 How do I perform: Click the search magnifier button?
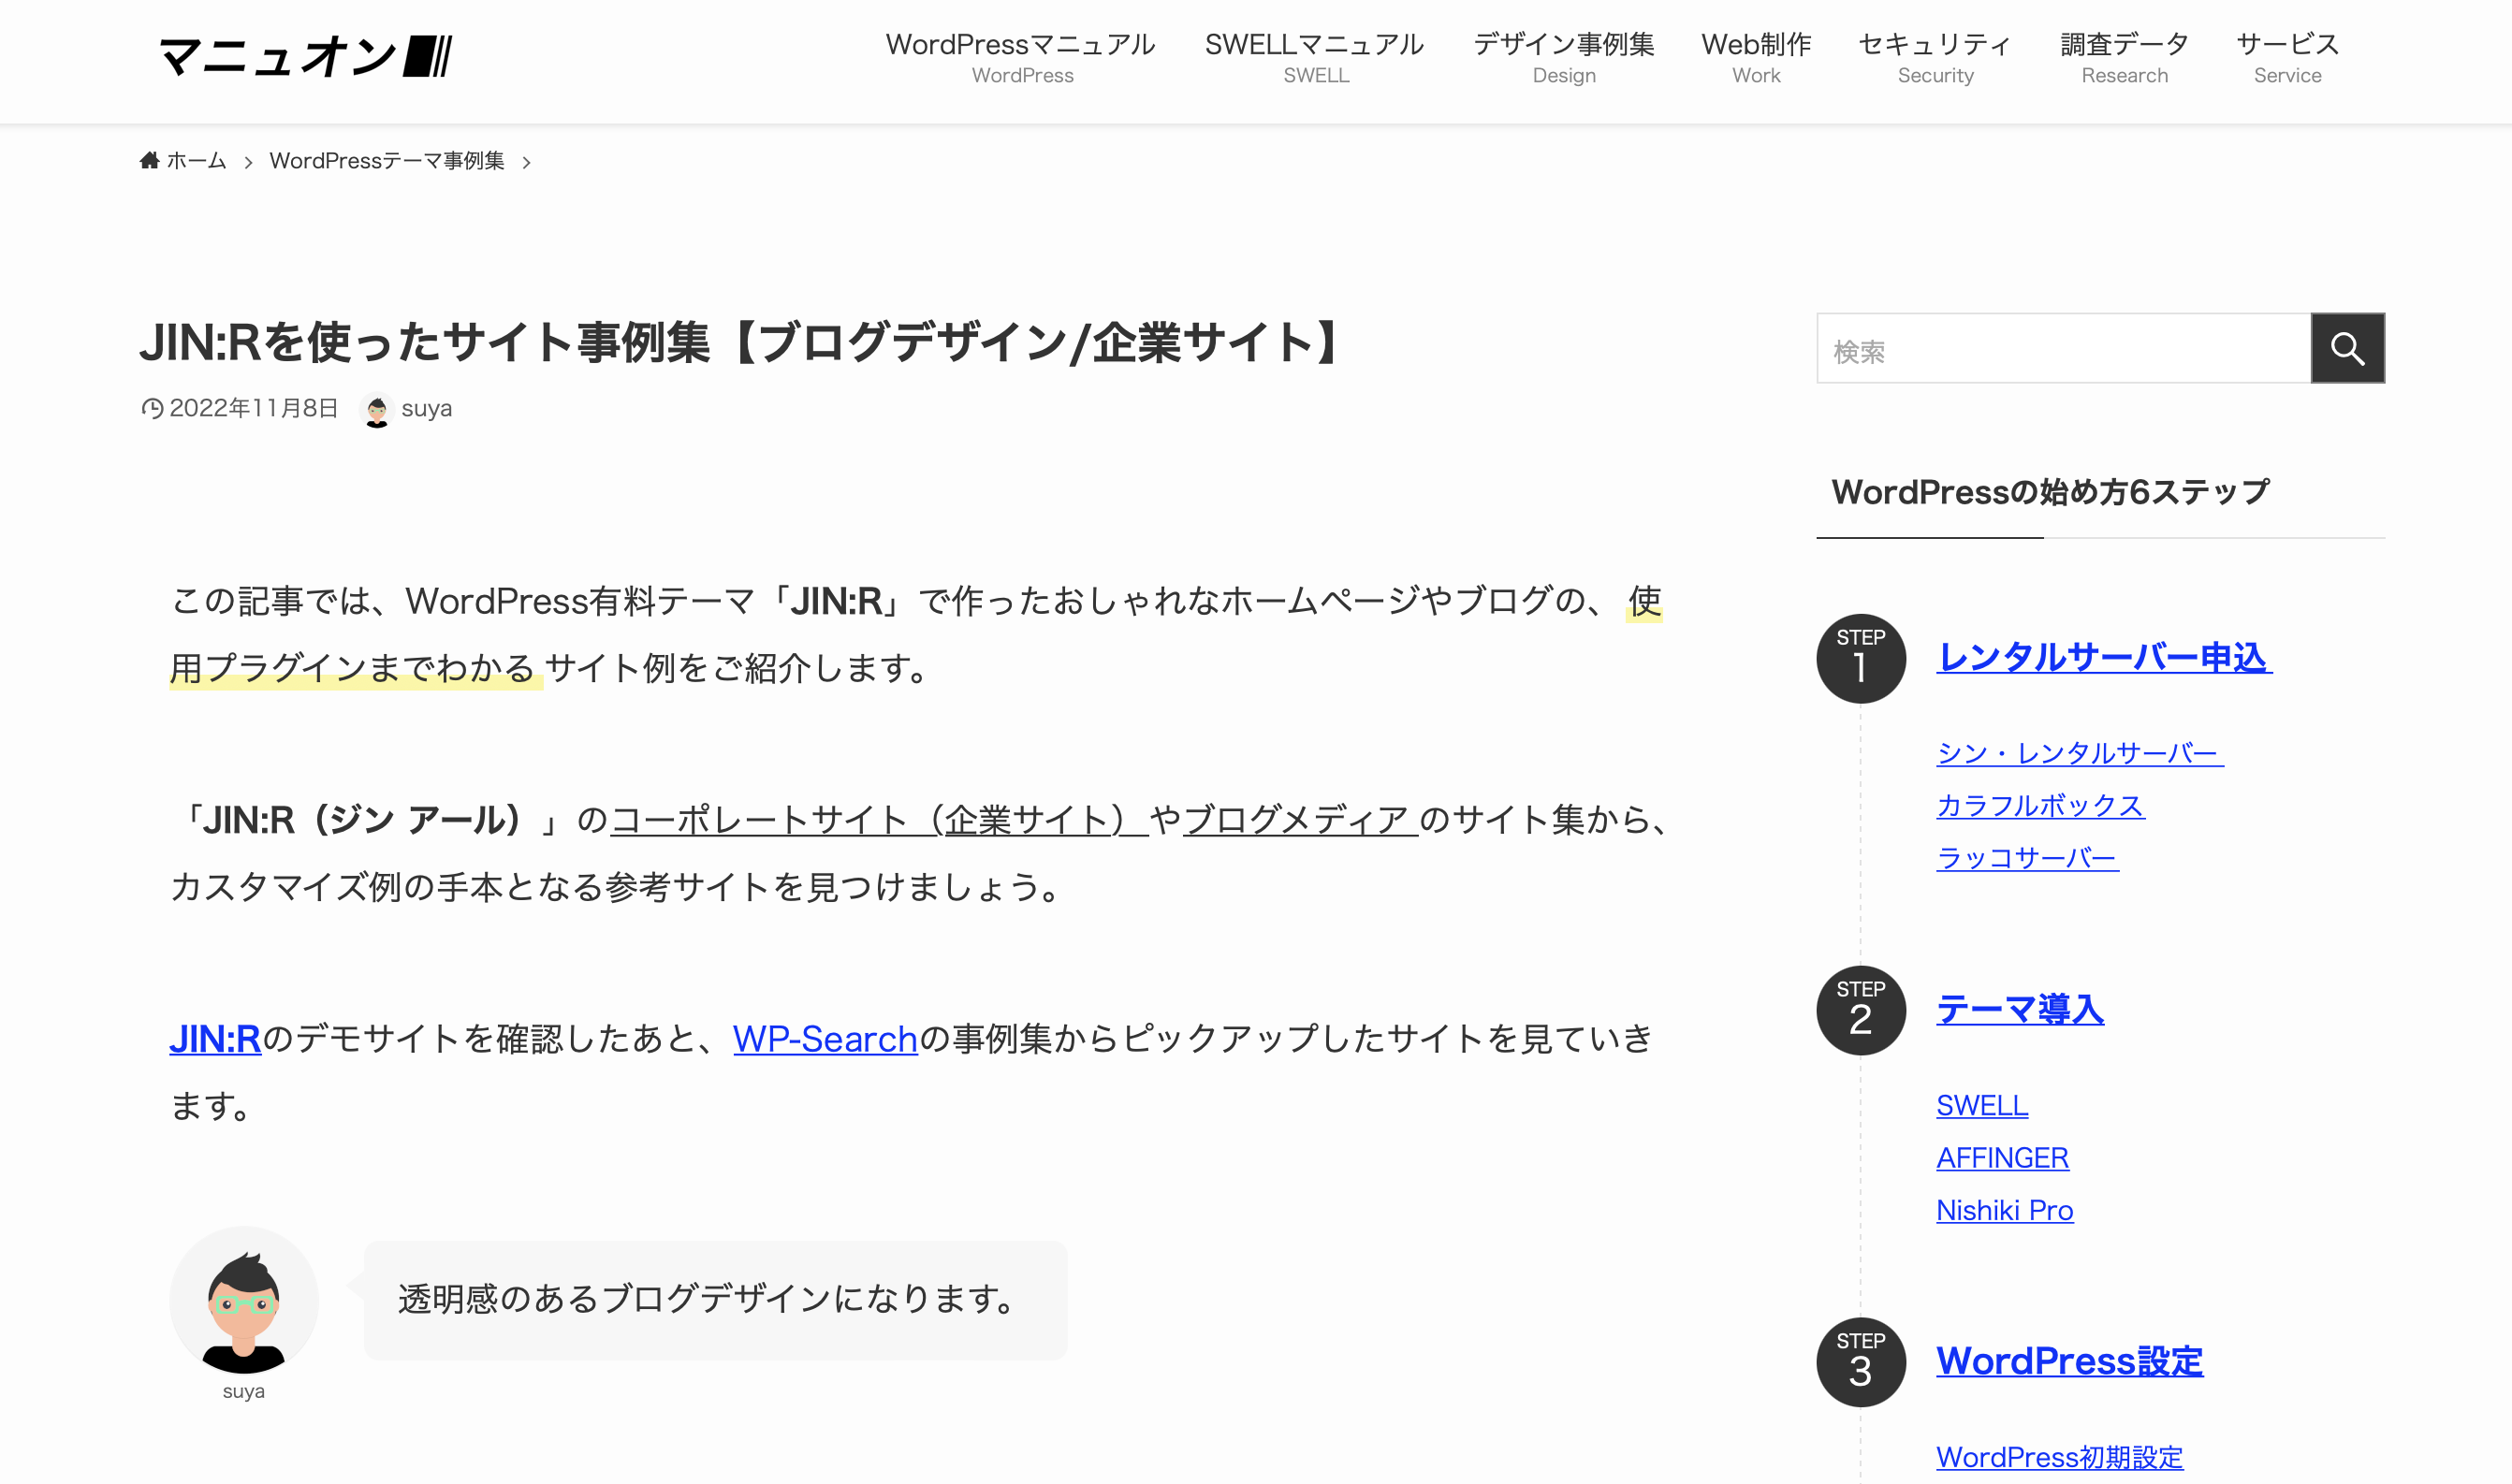tap(2347, 348)
